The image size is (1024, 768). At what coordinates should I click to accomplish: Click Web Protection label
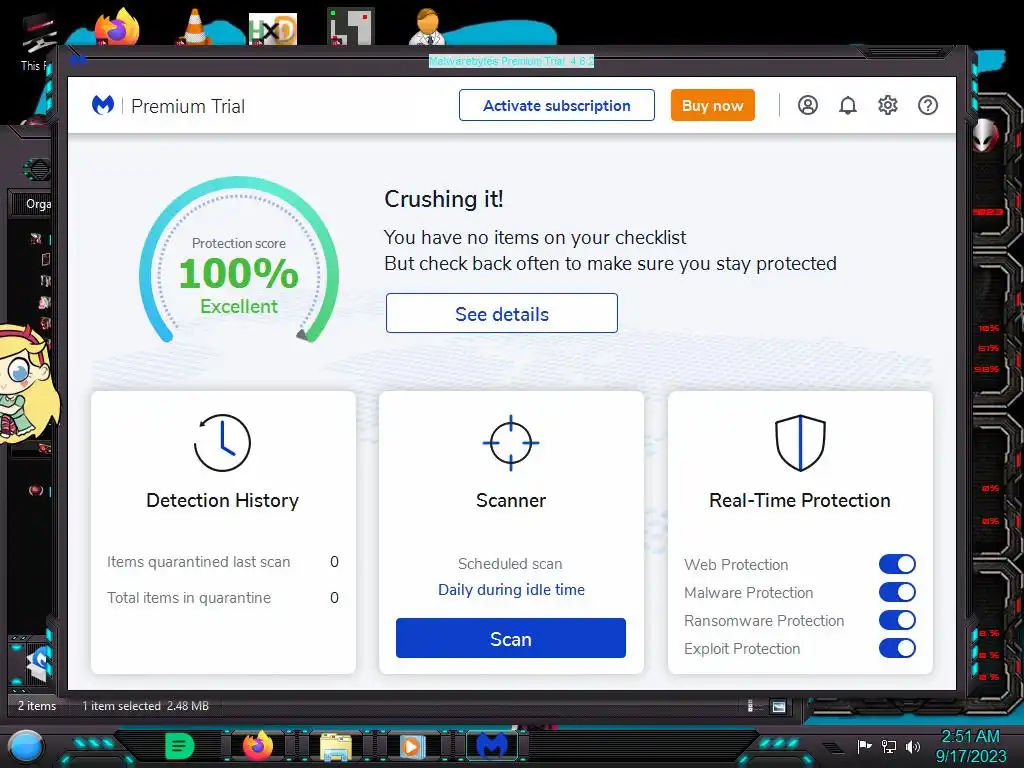pyautogui.click(x=736, y=564)
